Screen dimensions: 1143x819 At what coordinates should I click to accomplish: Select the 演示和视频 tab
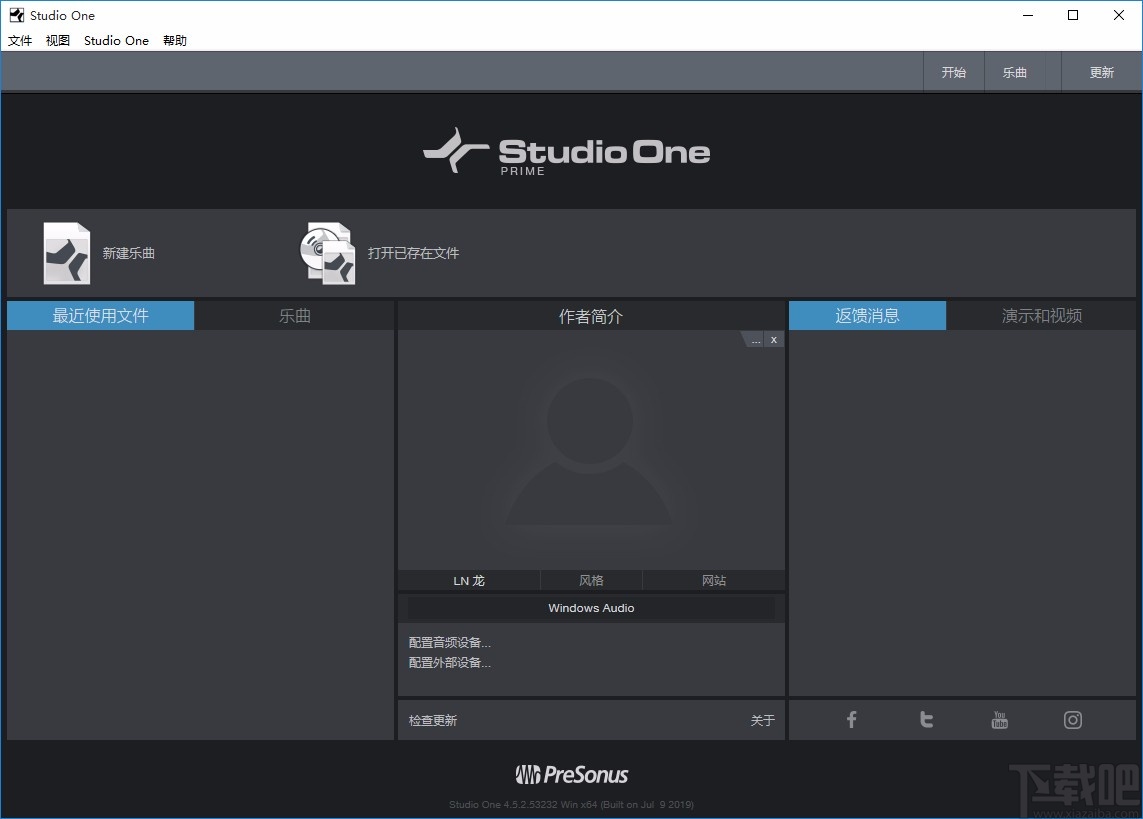(1041, 316)
